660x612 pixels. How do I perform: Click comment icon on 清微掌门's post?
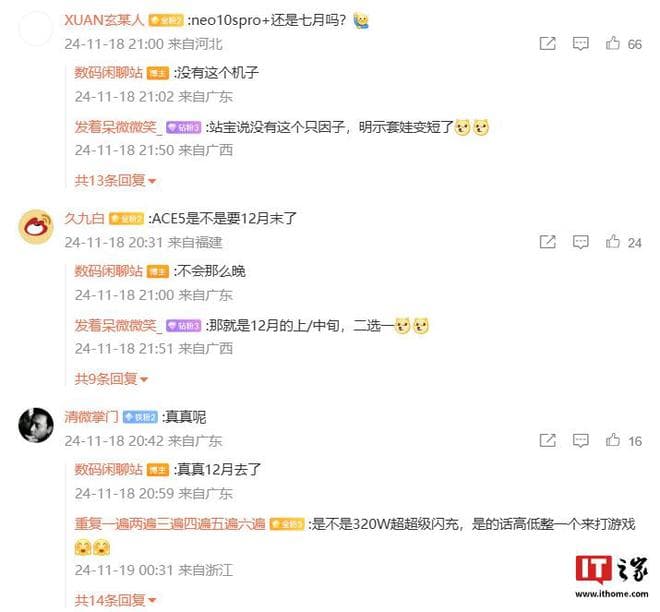pos(580,440)
